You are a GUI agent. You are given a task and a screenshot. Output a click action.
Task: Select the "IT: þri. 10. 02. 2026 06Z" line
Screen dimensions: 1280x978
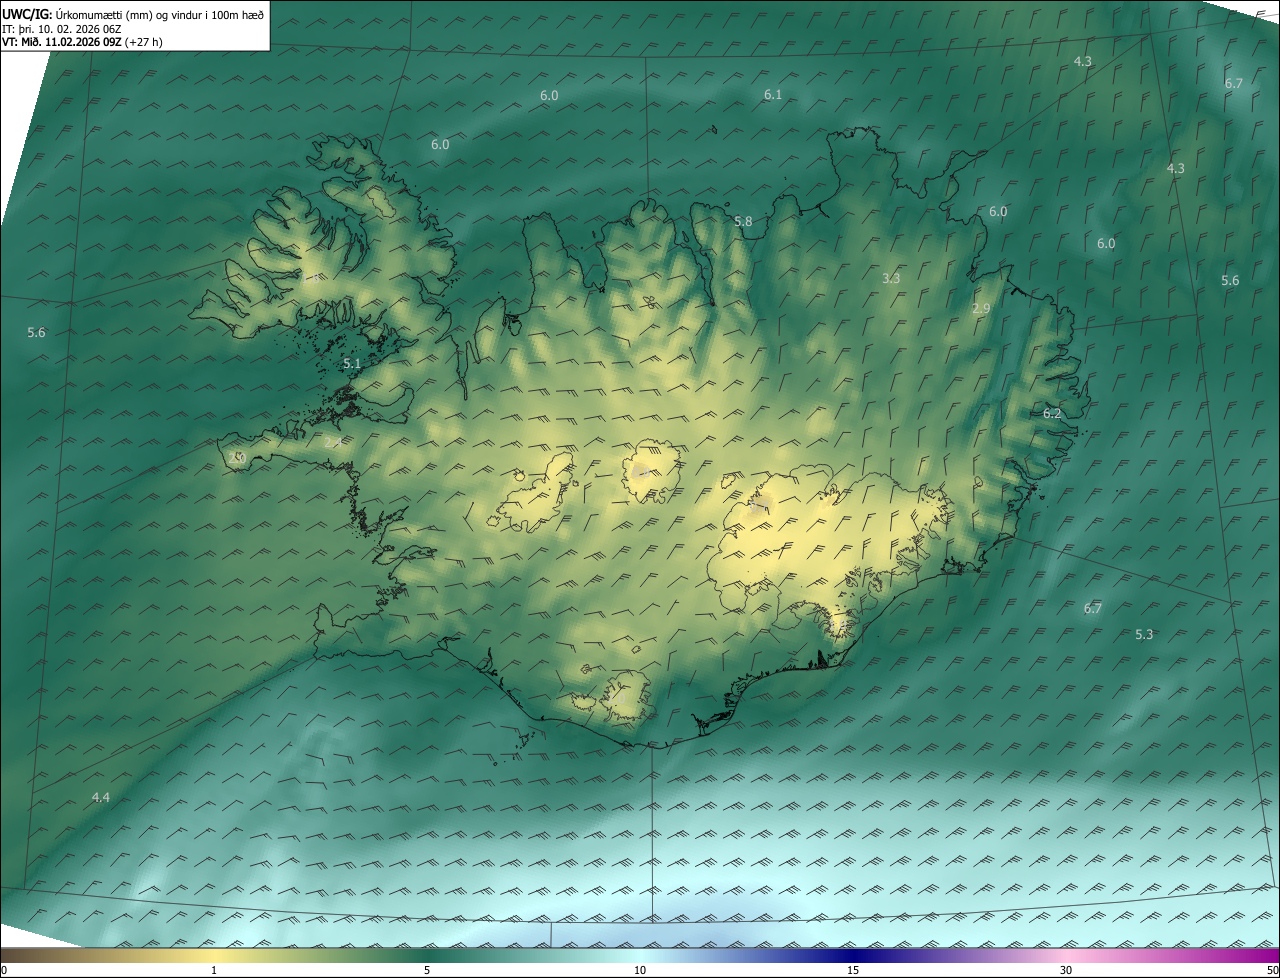[x=62, y=29]
